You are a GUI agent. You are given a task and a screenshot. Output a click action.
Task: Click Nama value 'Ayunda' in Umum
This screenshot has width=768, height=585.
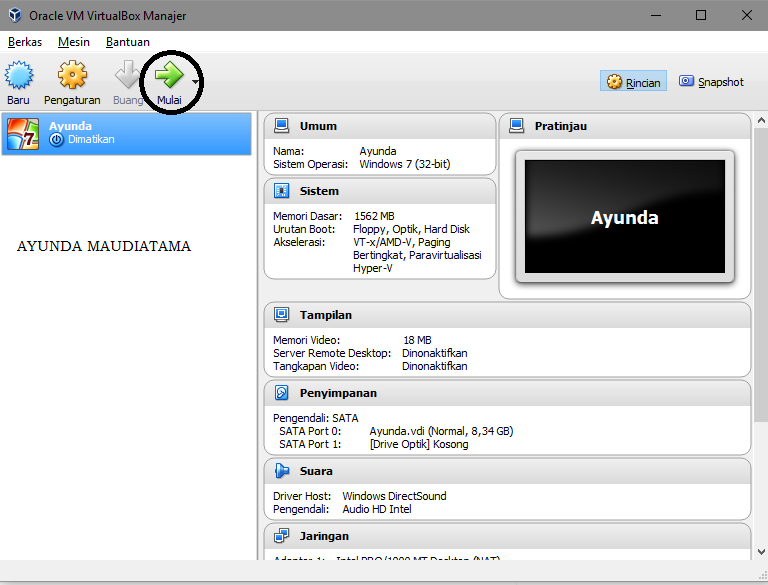point(378,151)
